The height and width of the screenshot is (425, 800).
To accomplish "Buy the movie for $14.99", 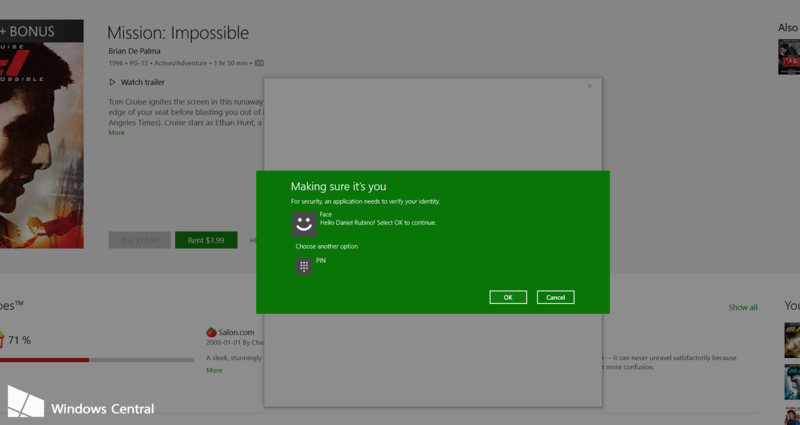I will pyautogui.click(x=139, y=240).
